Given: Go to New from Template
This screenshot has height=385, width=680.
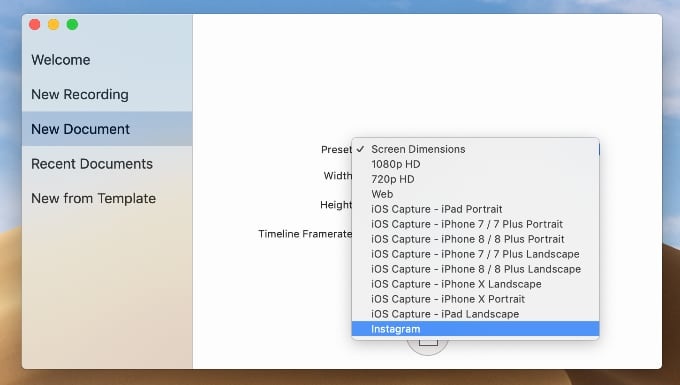Looking at the screenshot, I should coord(107,199).
